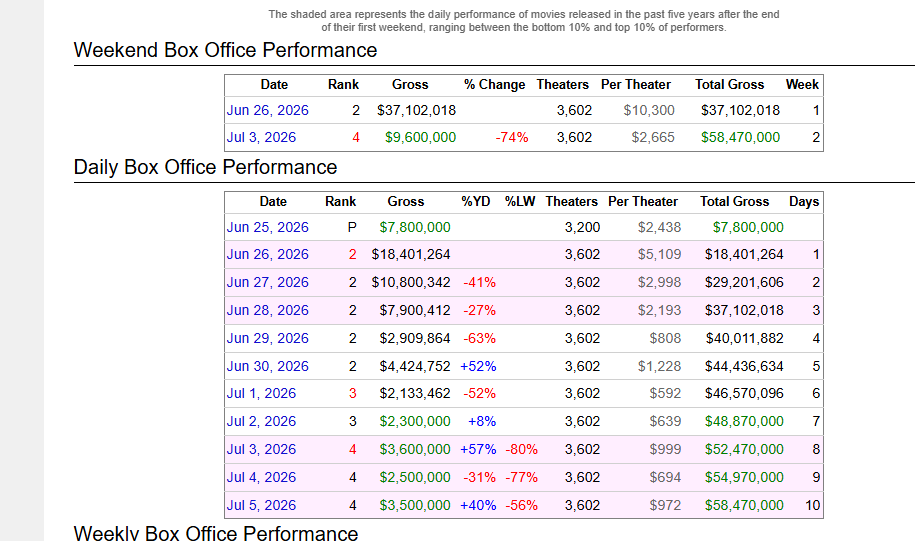Select the 3,200 theaters value
Image resolution: width=915 pixels, height=541 pixels.
(582, 227)
